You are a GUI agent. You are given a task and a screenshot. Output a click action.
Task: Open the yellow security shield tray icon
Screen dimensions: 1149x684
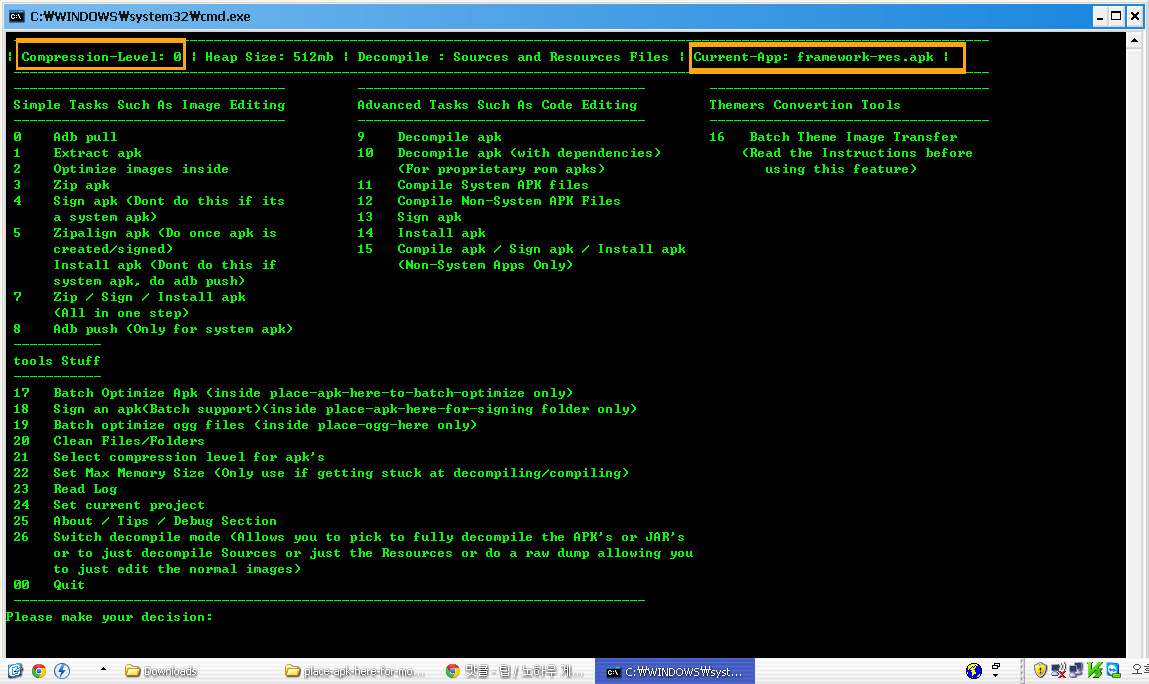[1040, 671]
